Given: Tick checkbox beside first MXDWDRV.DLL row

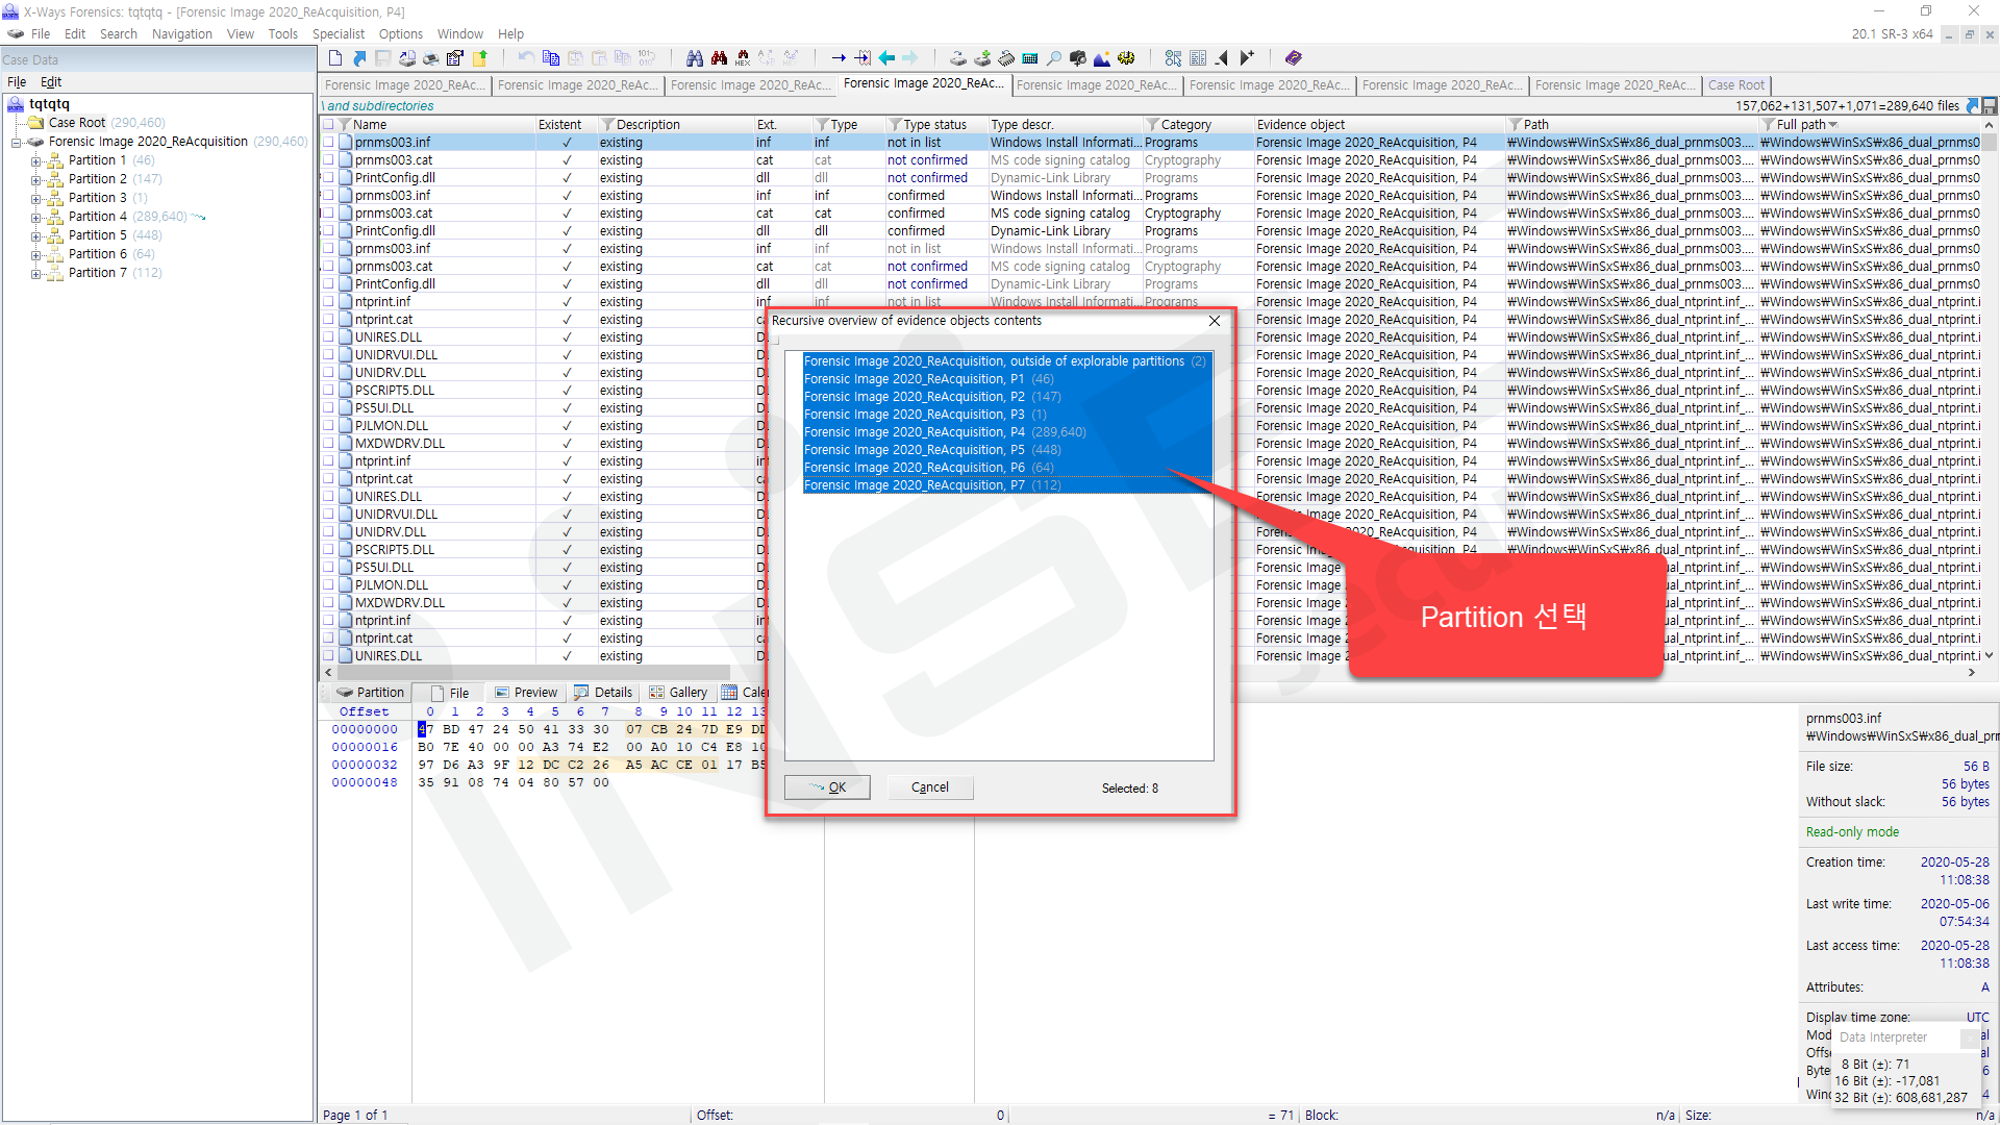Looking at the screenshot, I should click(x=328, y=444).
